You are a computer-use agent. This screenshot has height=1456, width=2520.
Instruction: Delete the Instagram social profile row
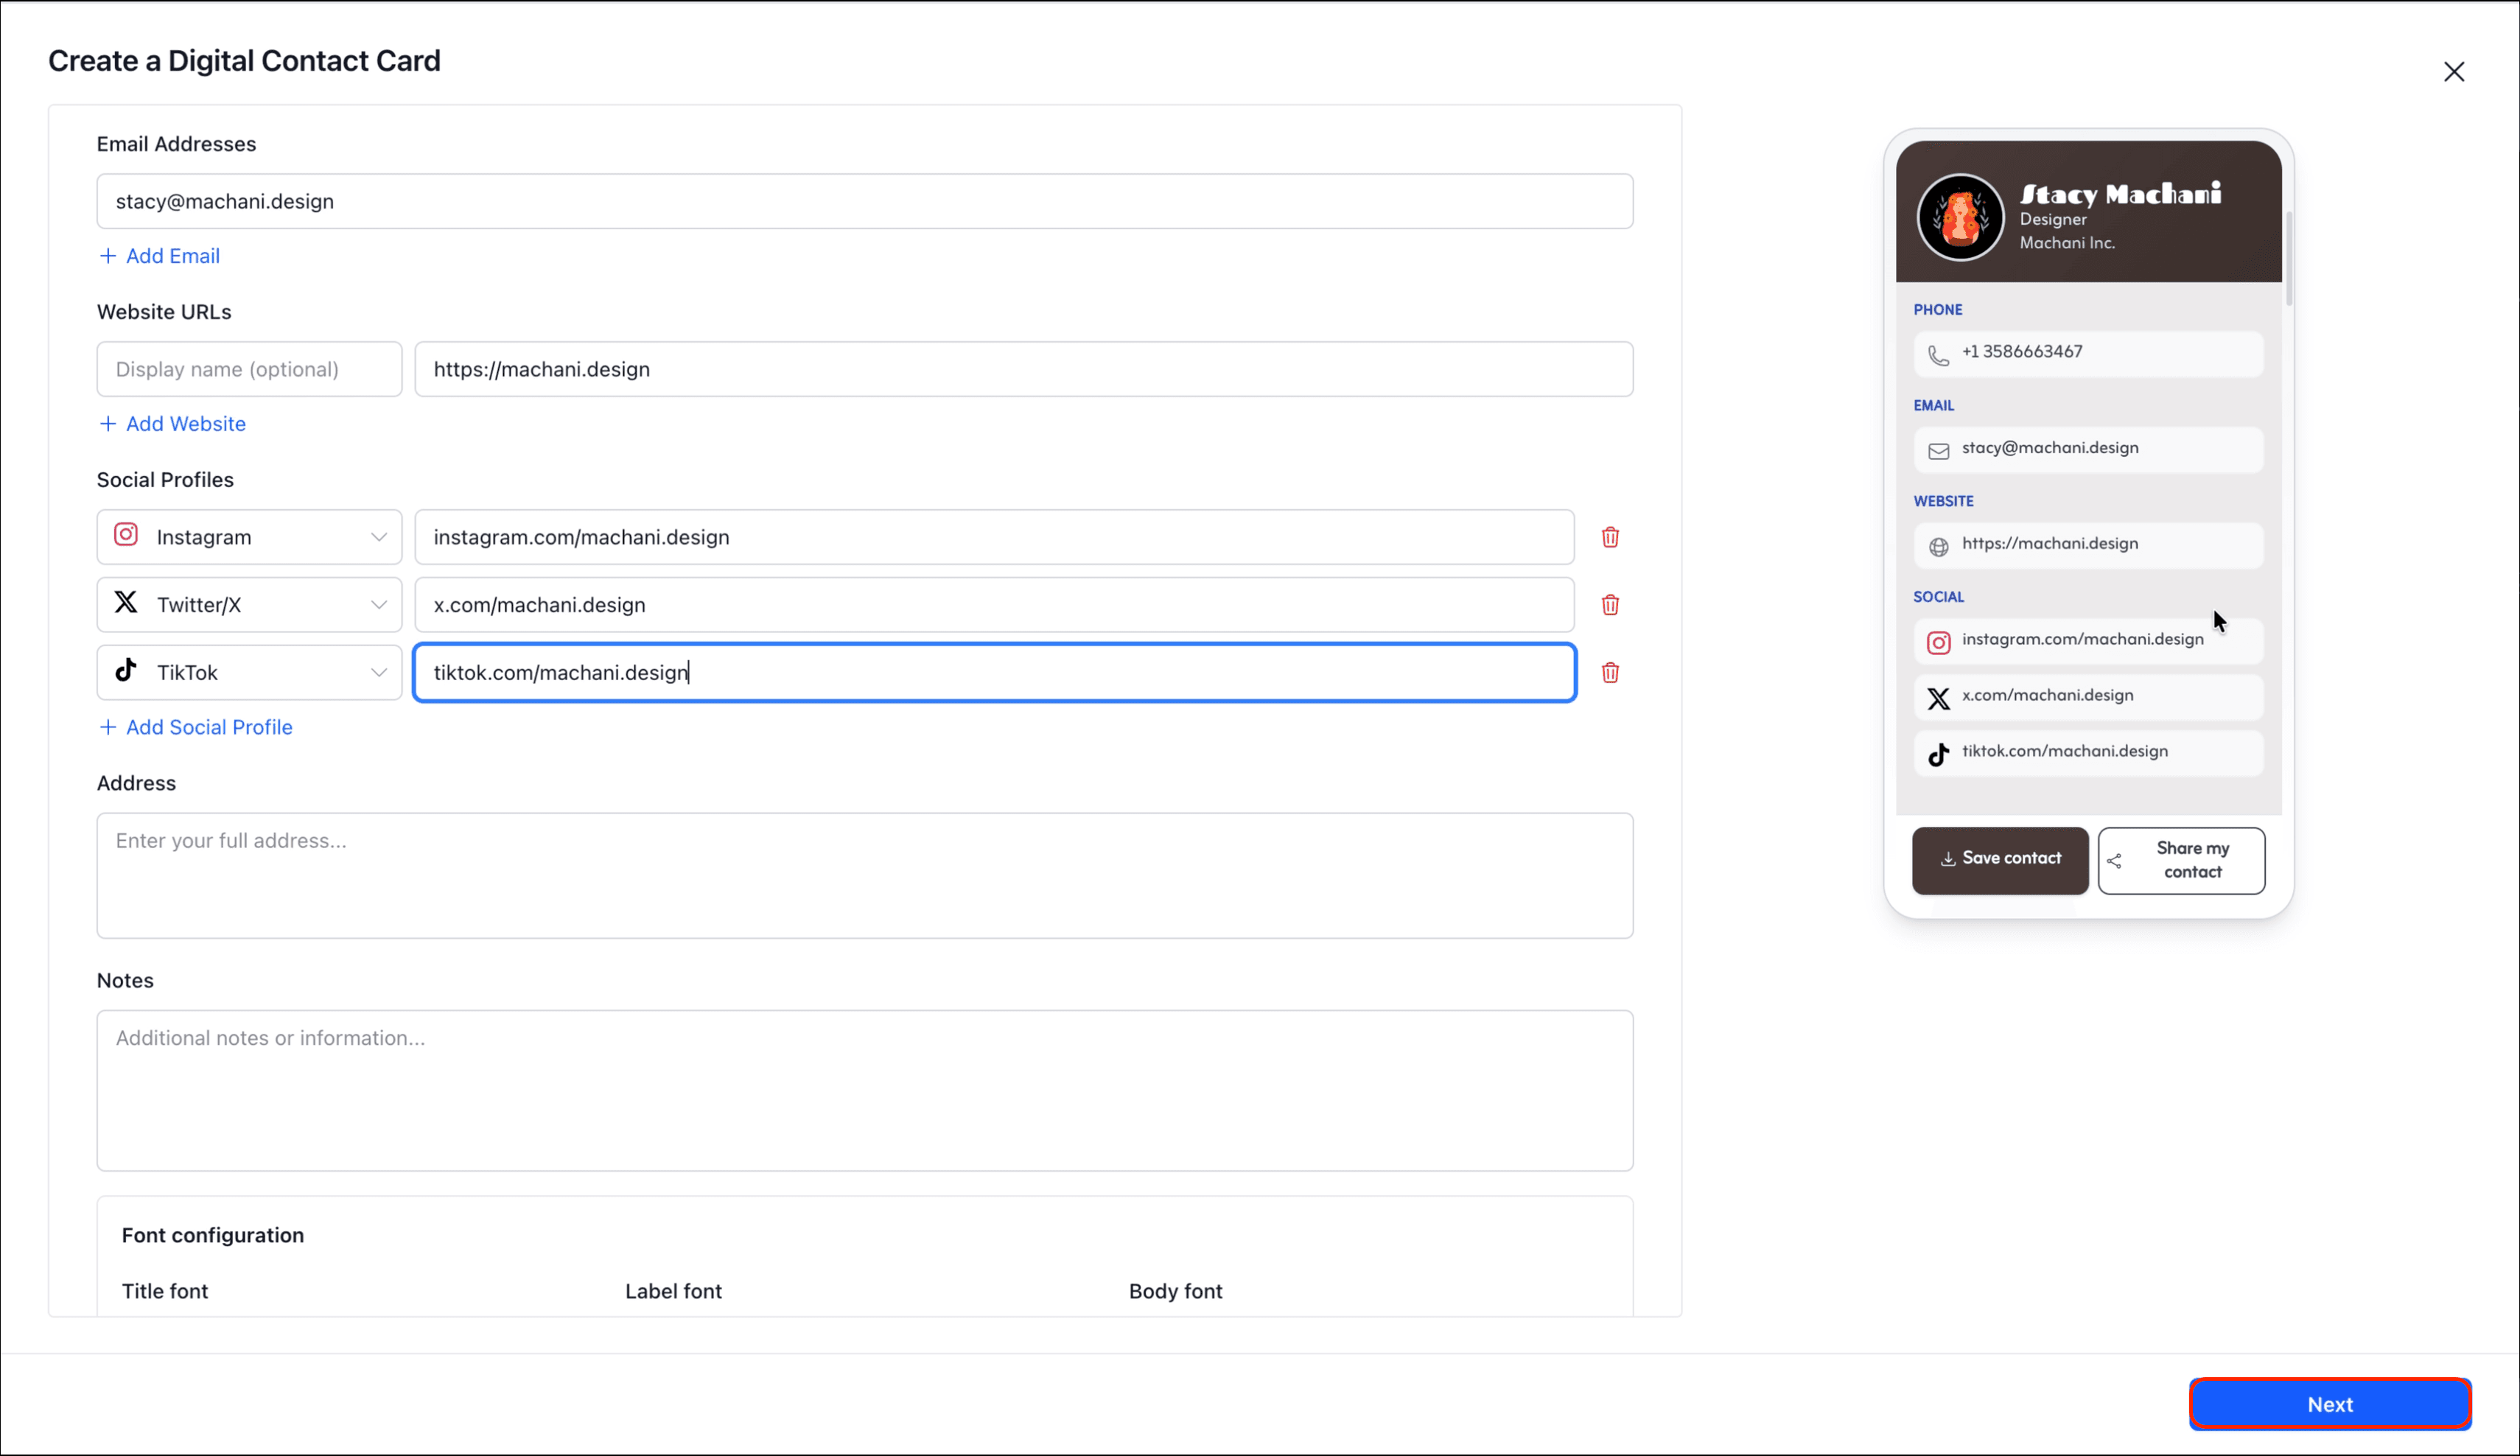click(1610, 537)
